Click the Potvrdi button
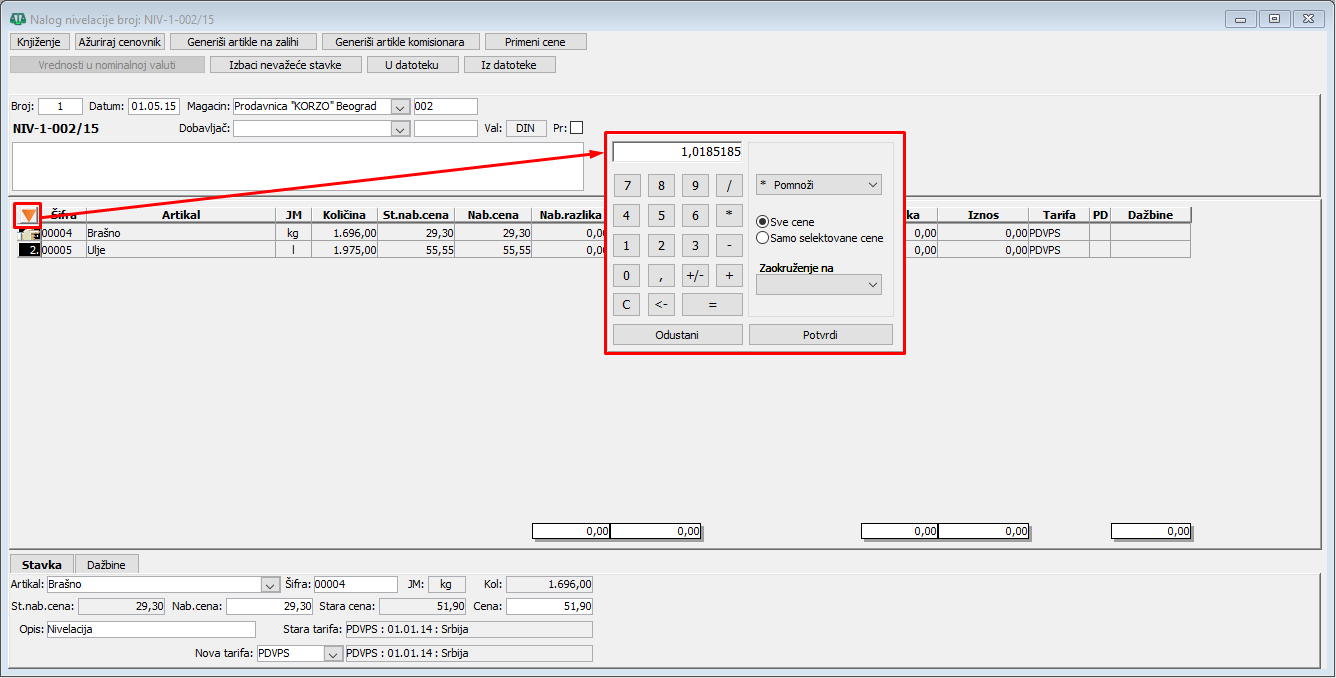The height and width of the screenshot is (678, 1336). click(820, 335)
